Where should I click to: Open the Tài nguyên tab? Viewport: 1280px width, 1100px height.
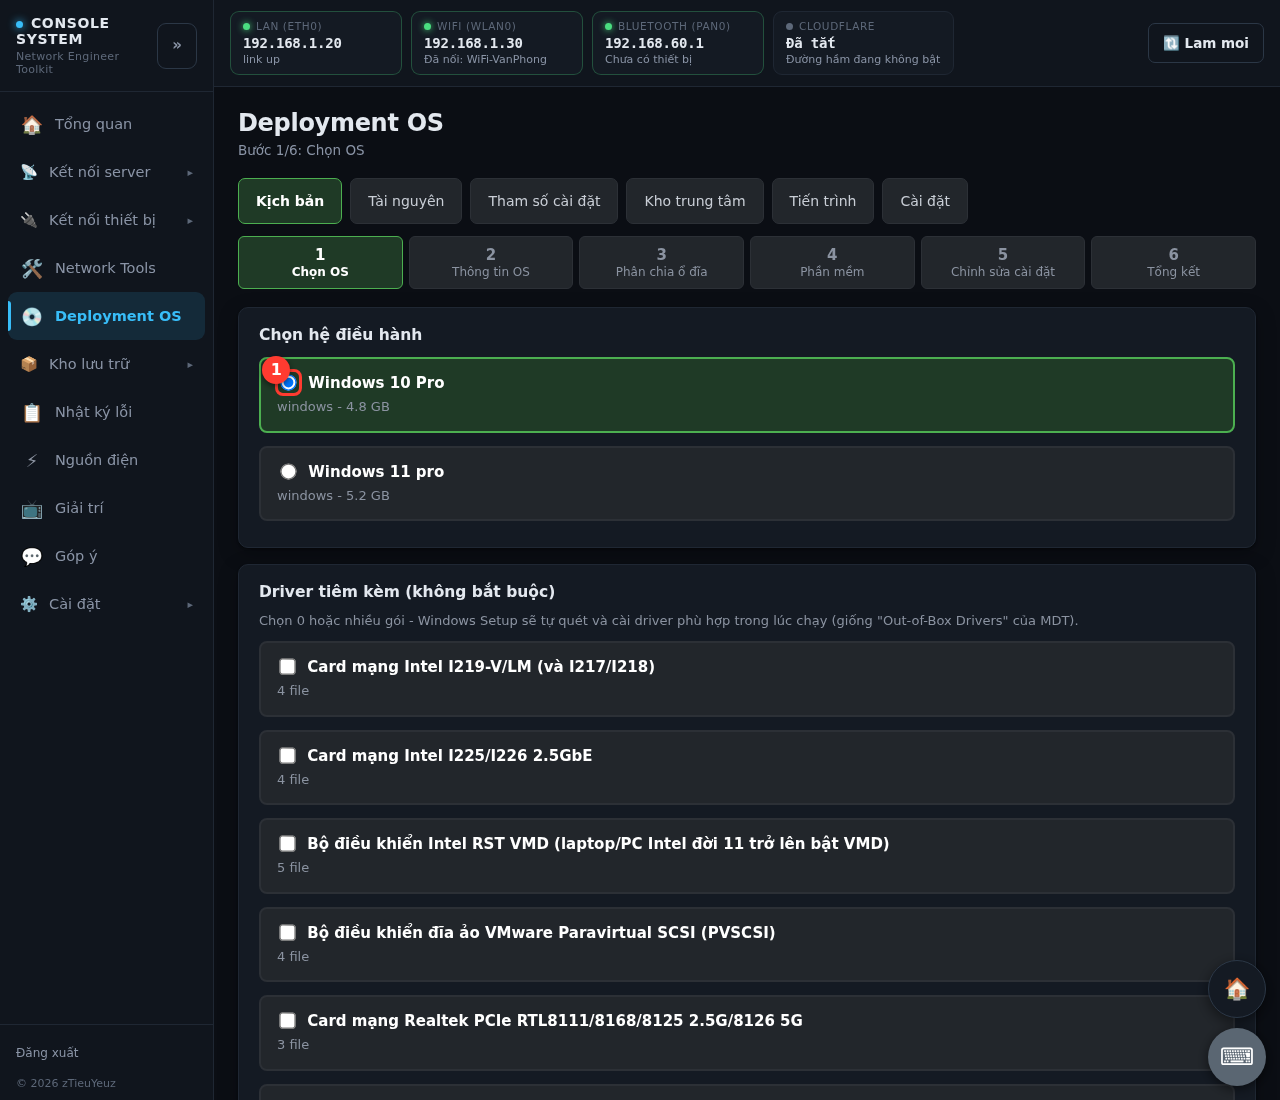pos(406,201)
